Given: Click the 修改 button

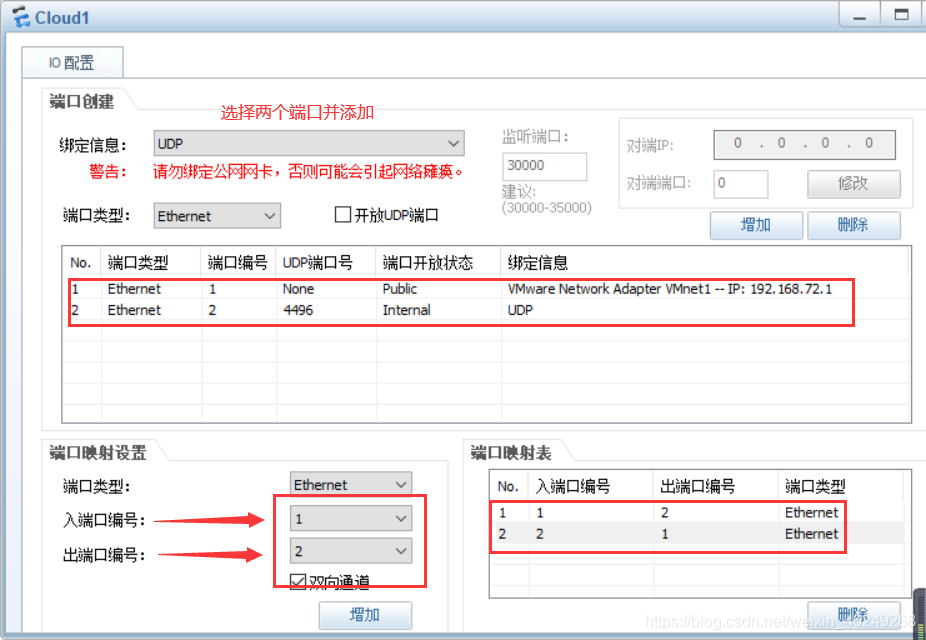Looking at the screenshot, I should [853, 184].
